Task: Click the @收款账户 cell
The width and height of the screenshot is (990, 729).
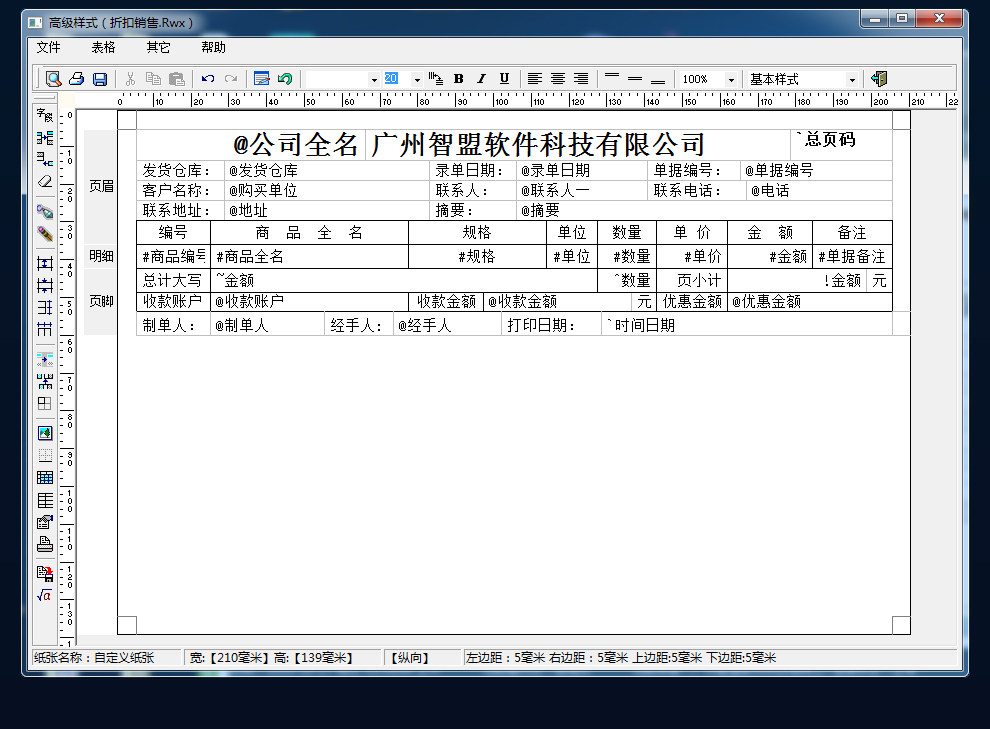Action: 309,302
